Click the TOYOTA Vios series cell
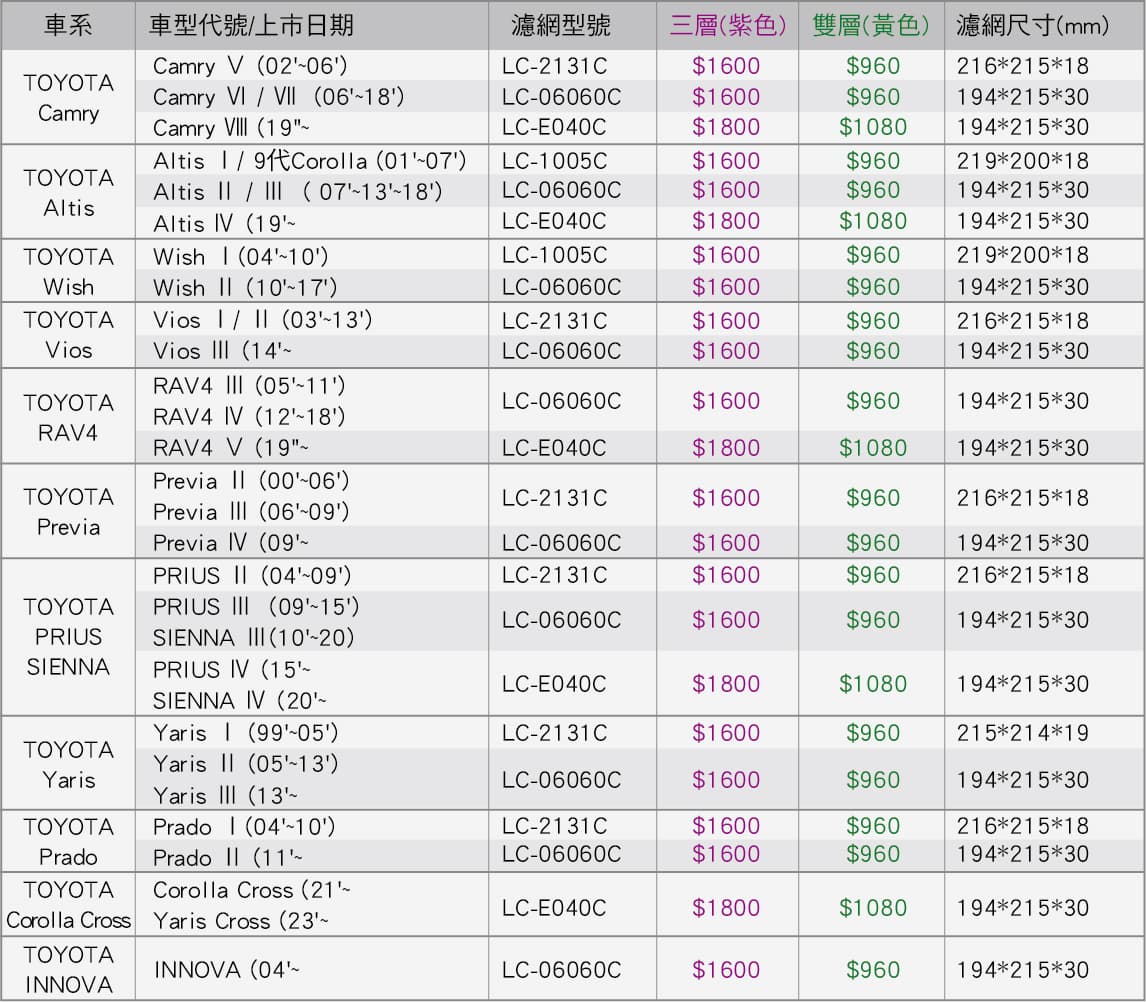This screenshot has width=1146, height=1002. (68, 335)
